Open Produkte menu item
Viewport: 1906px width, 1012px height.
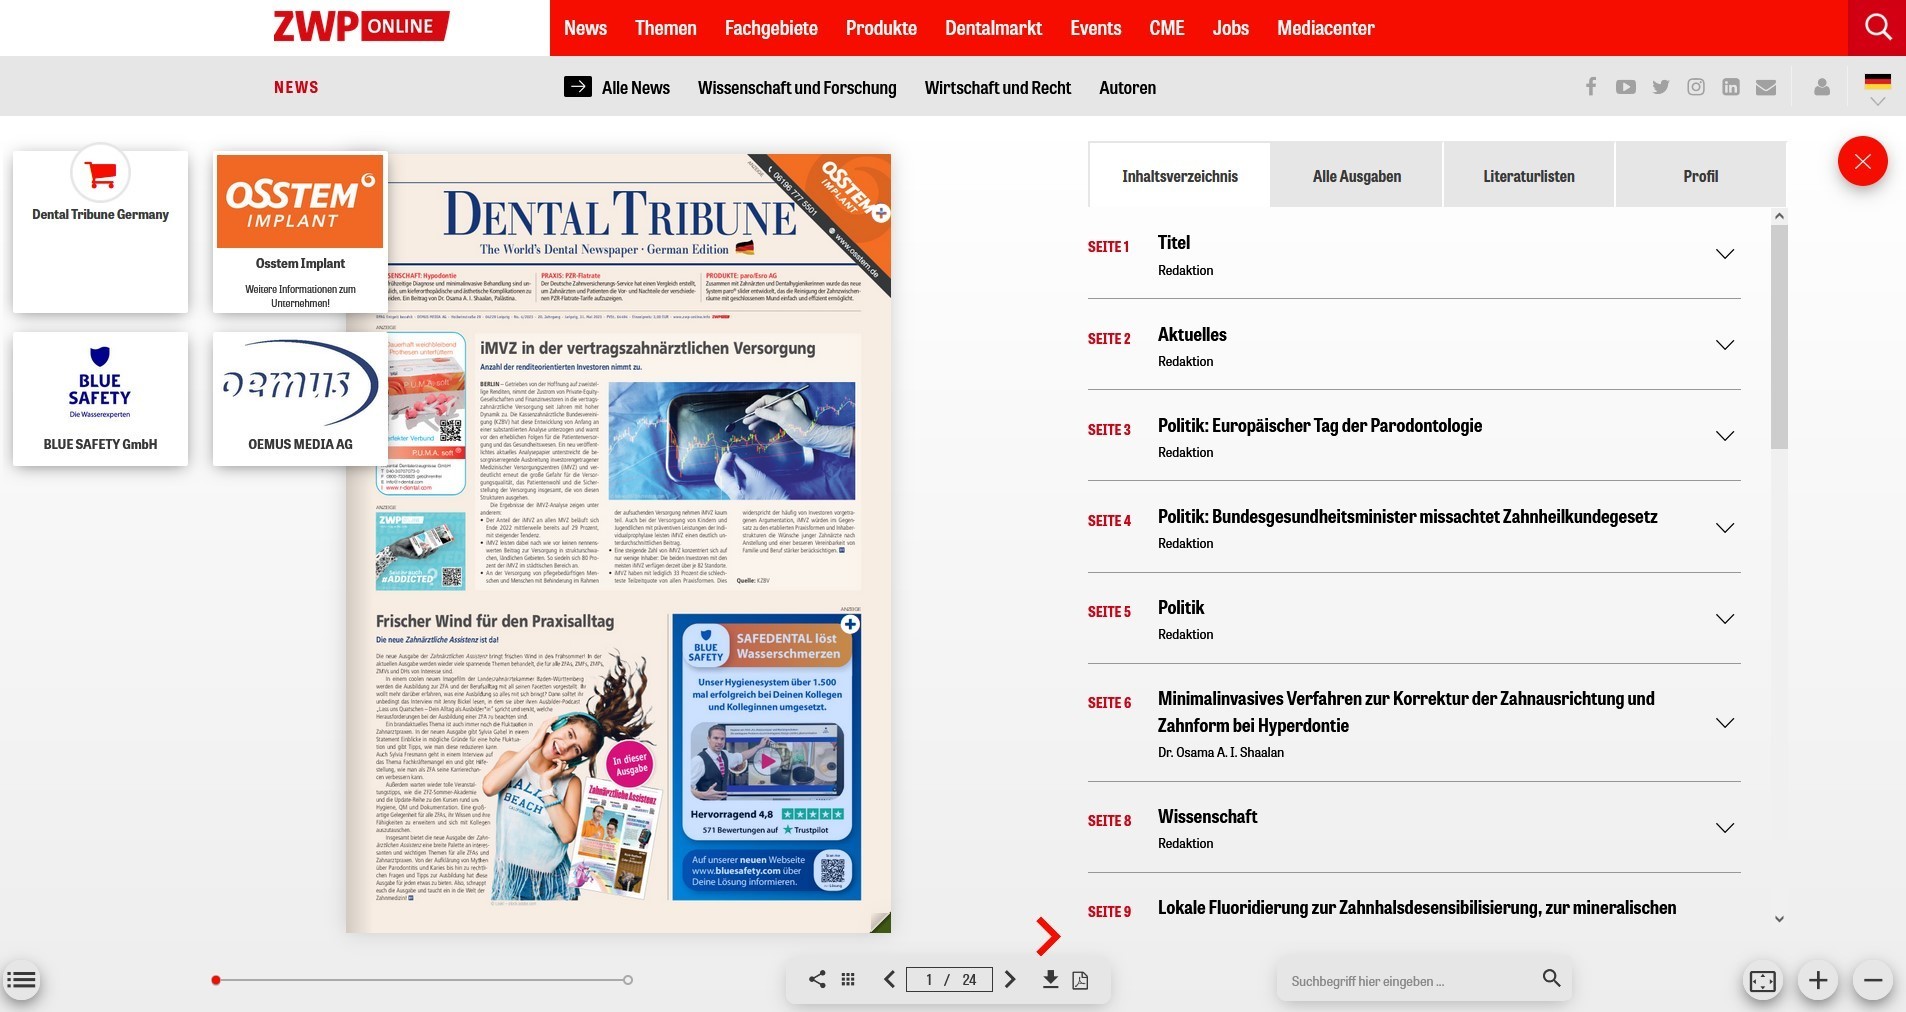point(881,28)
